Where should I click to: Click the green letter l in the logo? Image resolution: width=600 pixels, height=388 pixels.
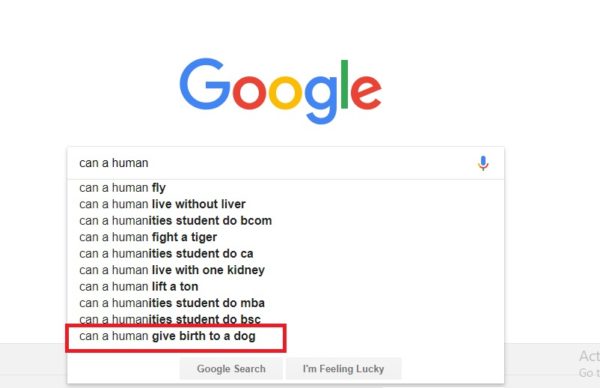click(x=344, y=84)
